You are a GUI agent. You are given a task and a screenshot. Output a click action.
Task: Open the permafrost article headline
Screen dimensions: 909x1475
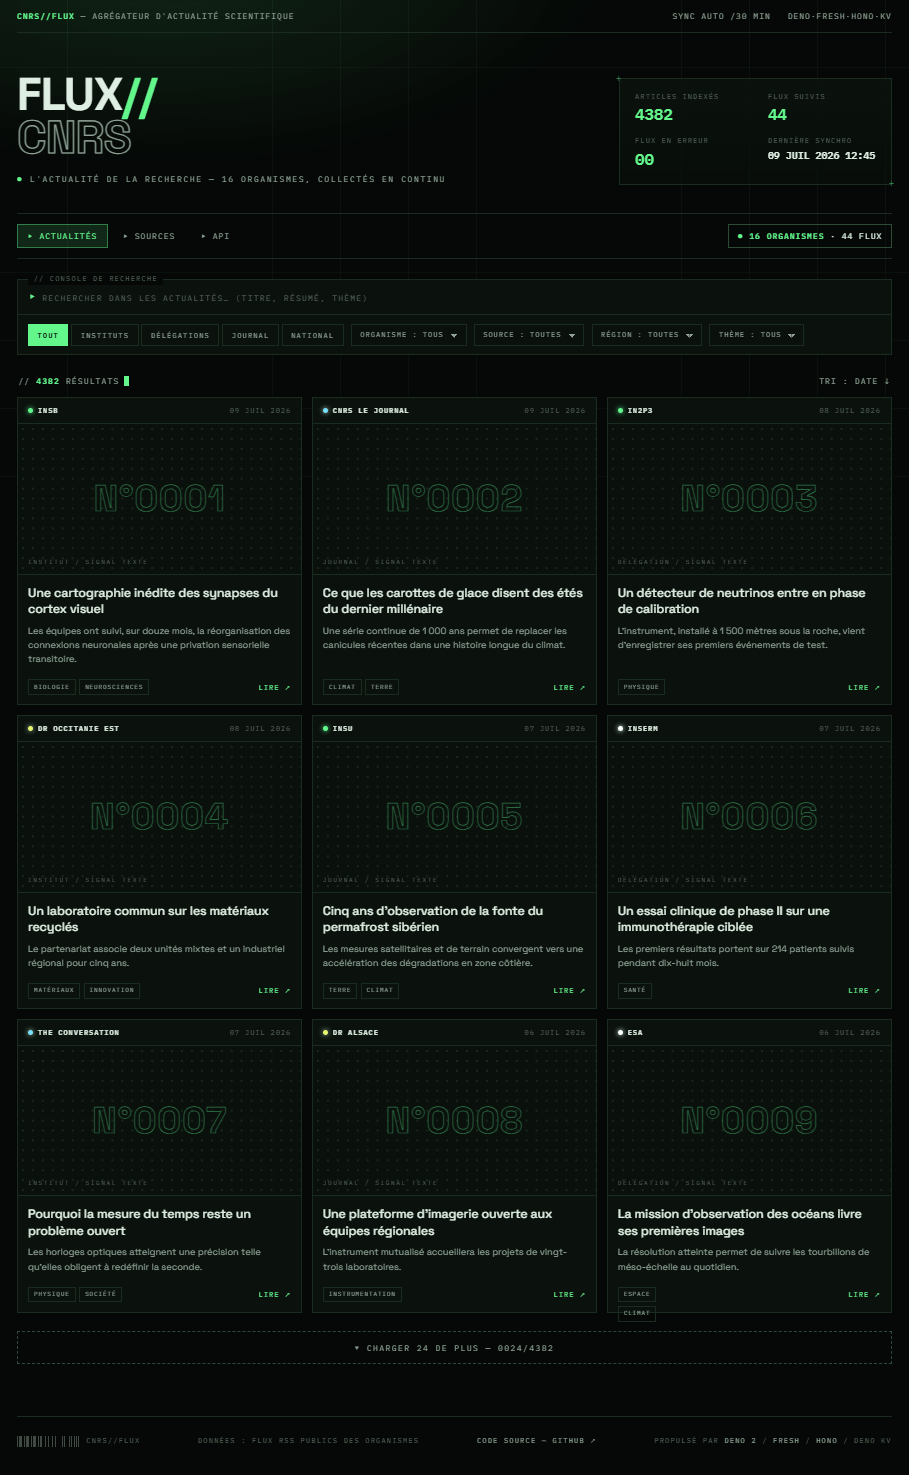[433, 919]
